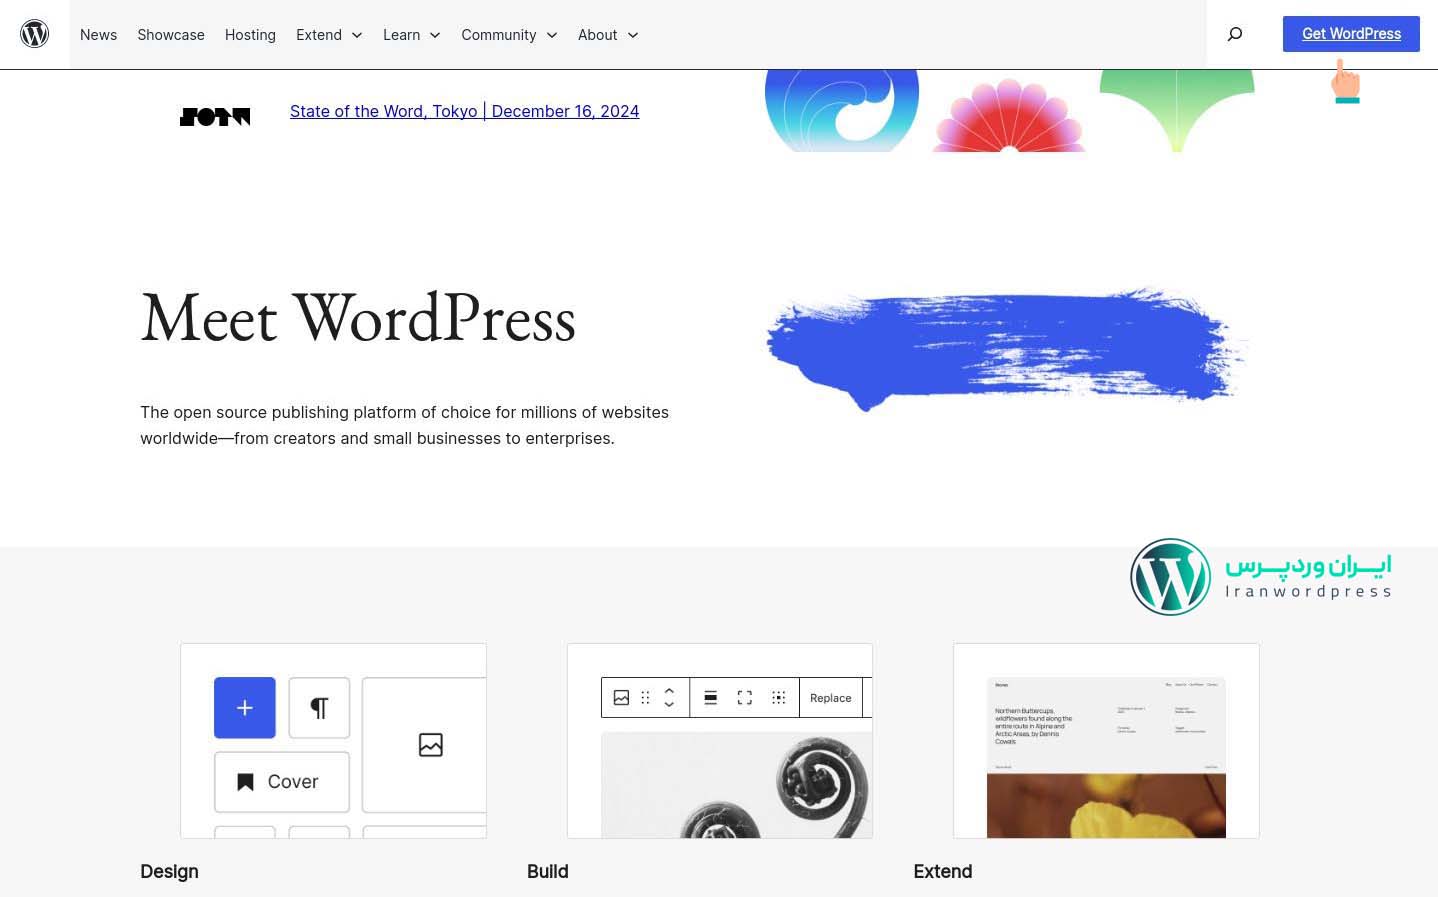Click the Design heading

tap(169, 872)
